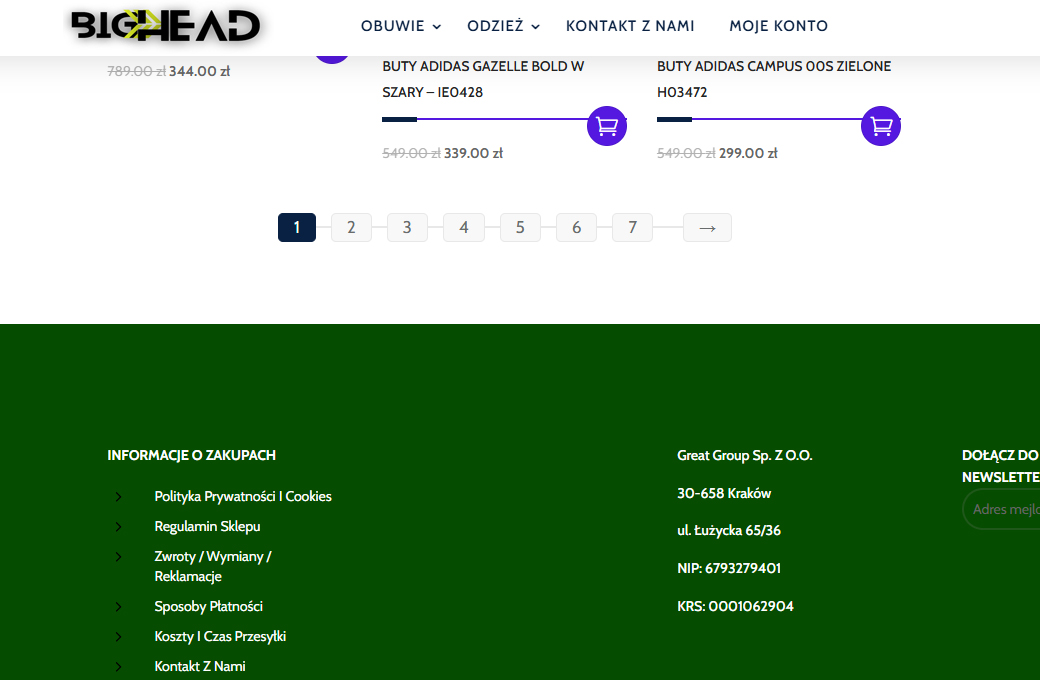The width and height of the screenshot is (1040, 680).
Task: Click the 299.00 zł price
Action: (748, 153)
